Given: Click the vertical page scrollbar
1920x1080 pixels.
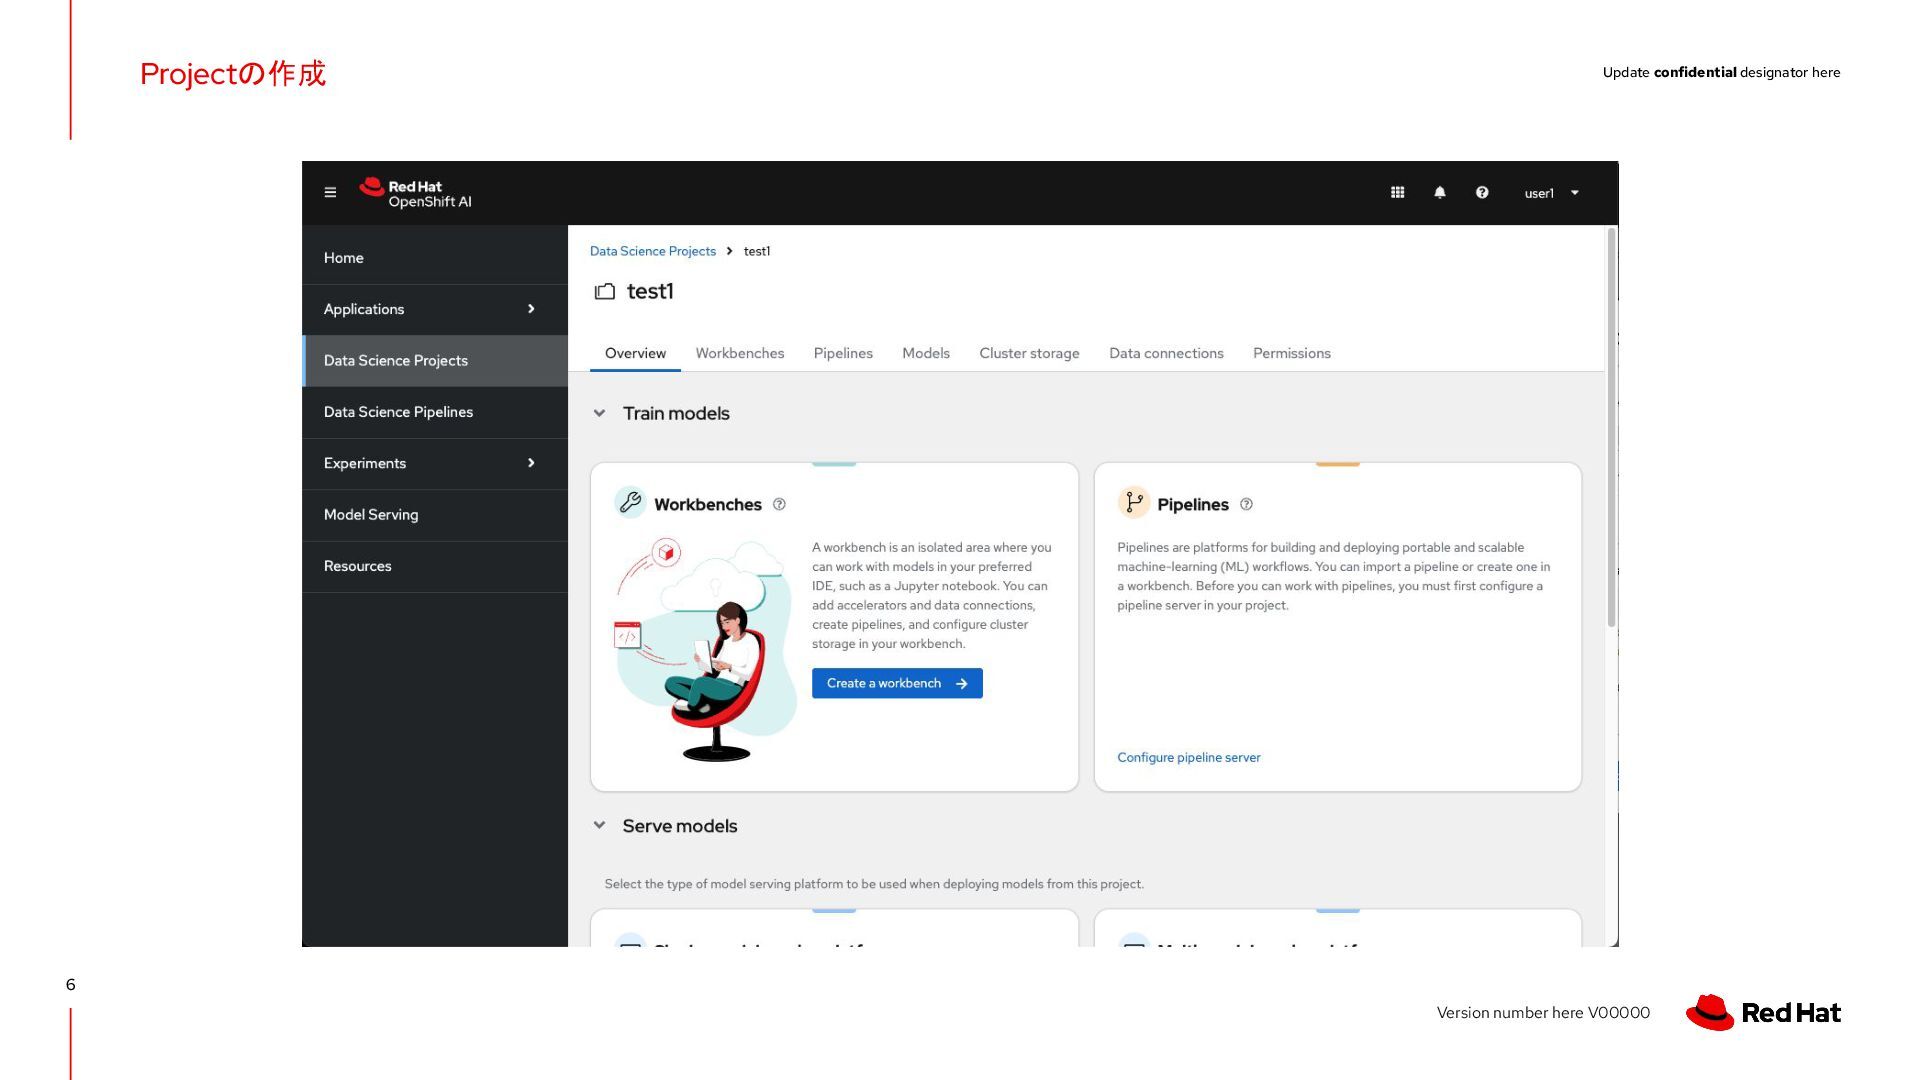Looking at the screenshot, I should (x=1611, y=430).
